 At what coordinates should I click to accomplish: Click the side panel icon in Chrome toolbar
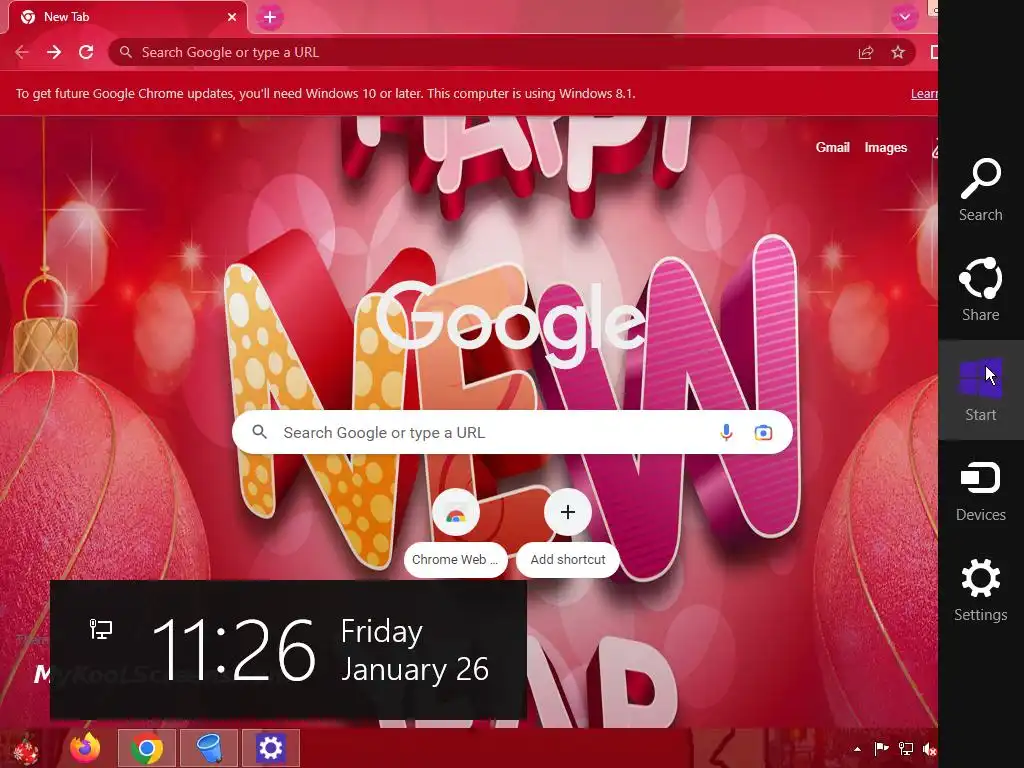(934, 52)
